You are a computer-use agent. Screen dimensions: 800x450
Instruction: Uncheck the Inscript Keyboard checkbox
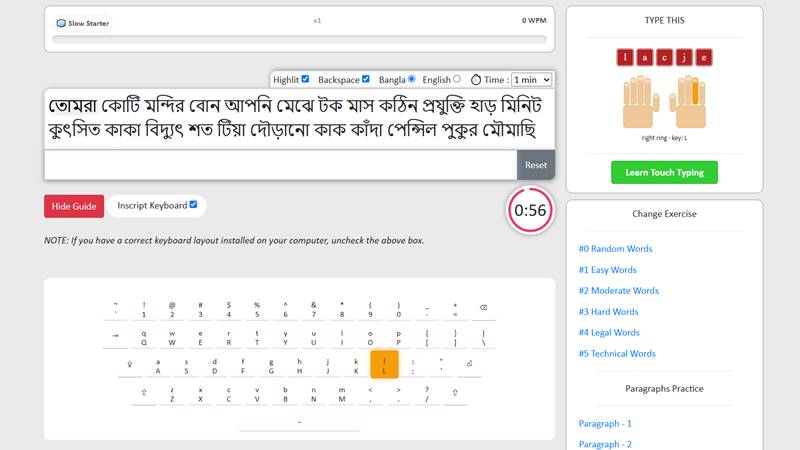[193, 204]
